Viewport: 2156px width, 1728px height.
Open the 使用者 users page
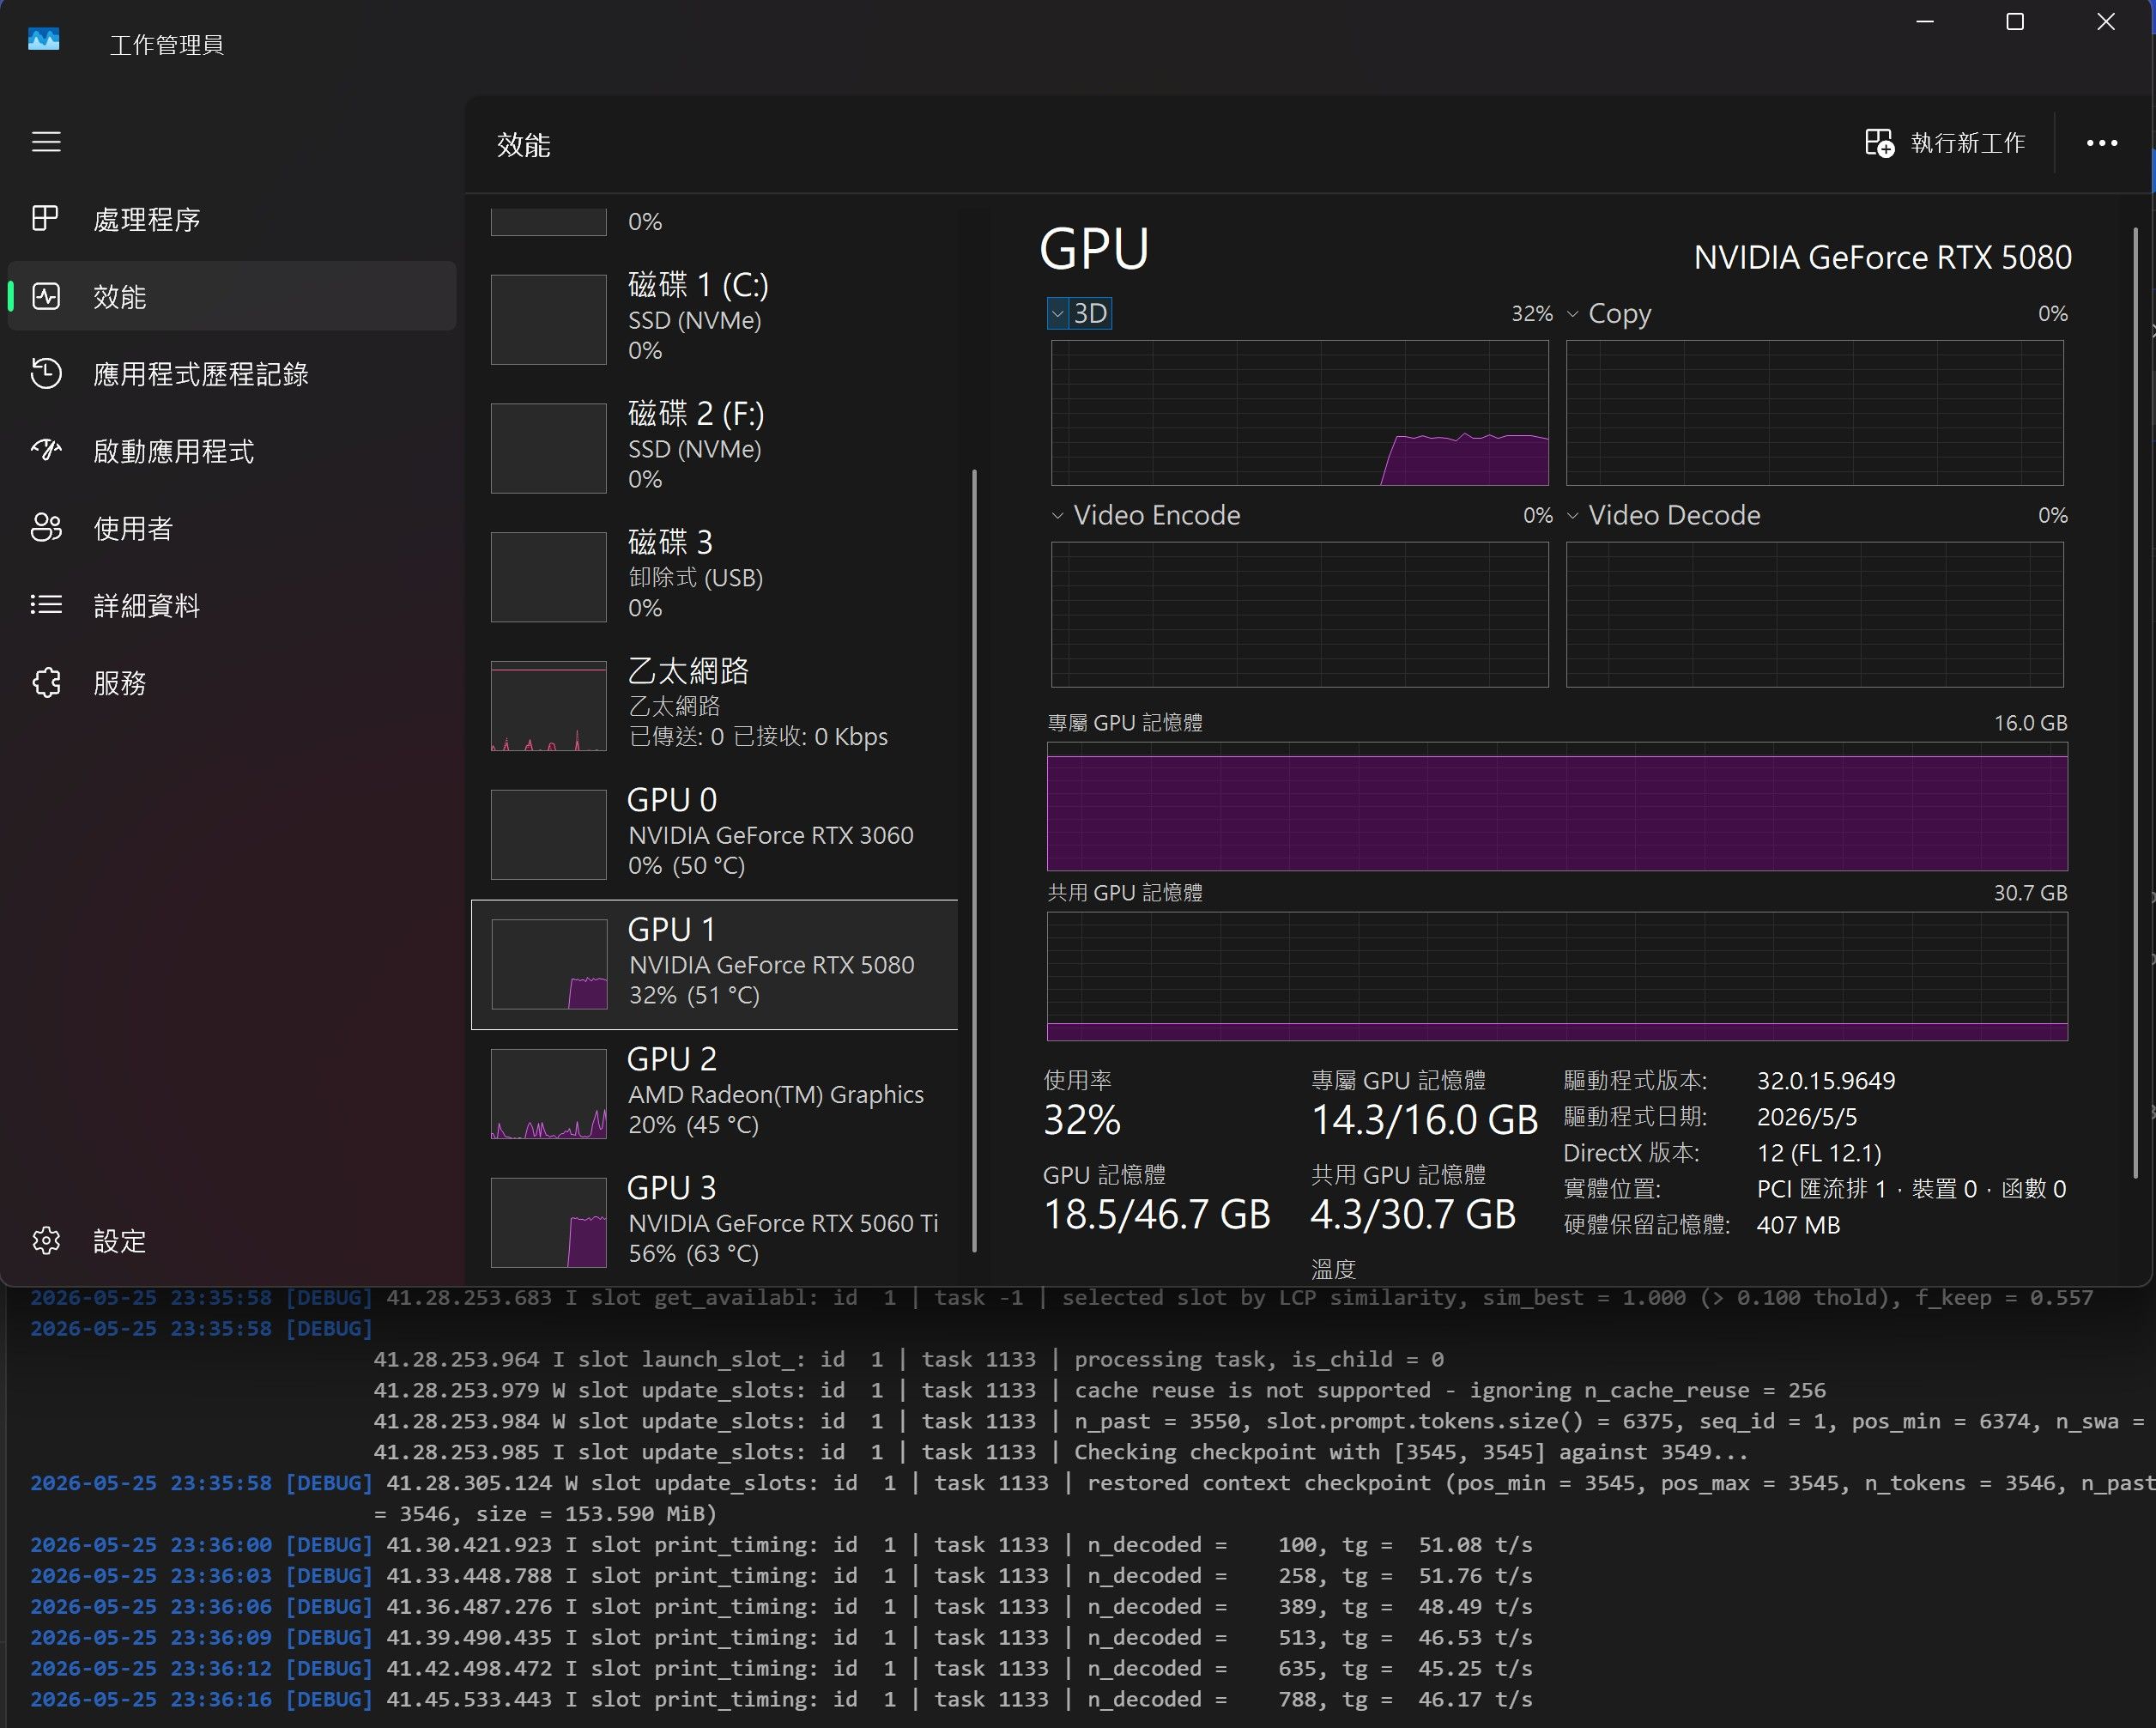pyautogui.click(x=232, y=528)
